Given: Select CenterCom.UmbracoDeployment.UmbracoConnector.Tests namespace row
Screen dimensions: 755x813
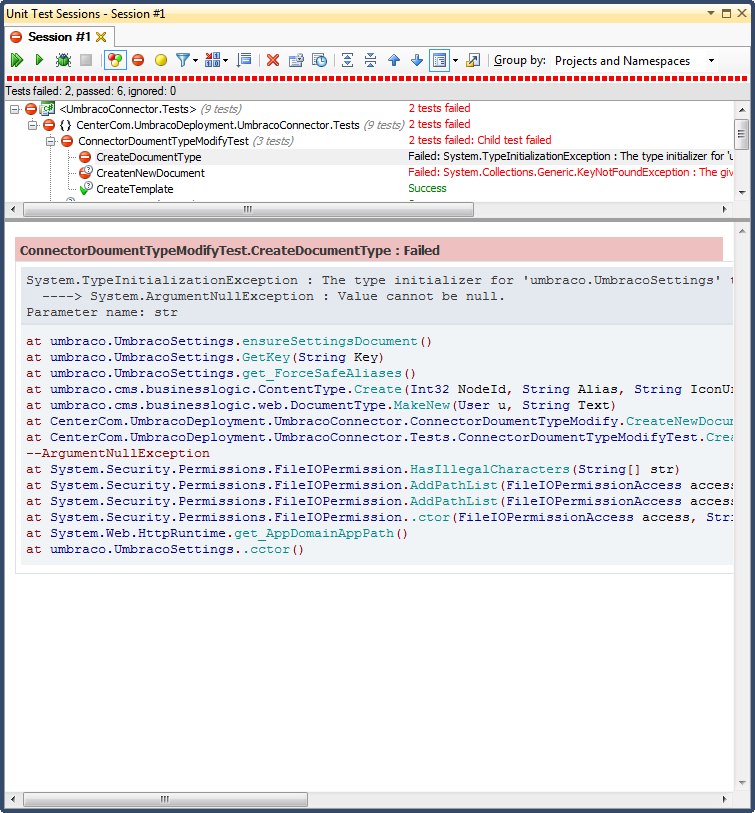Looking at the screenshot, I should coord(218,125).
